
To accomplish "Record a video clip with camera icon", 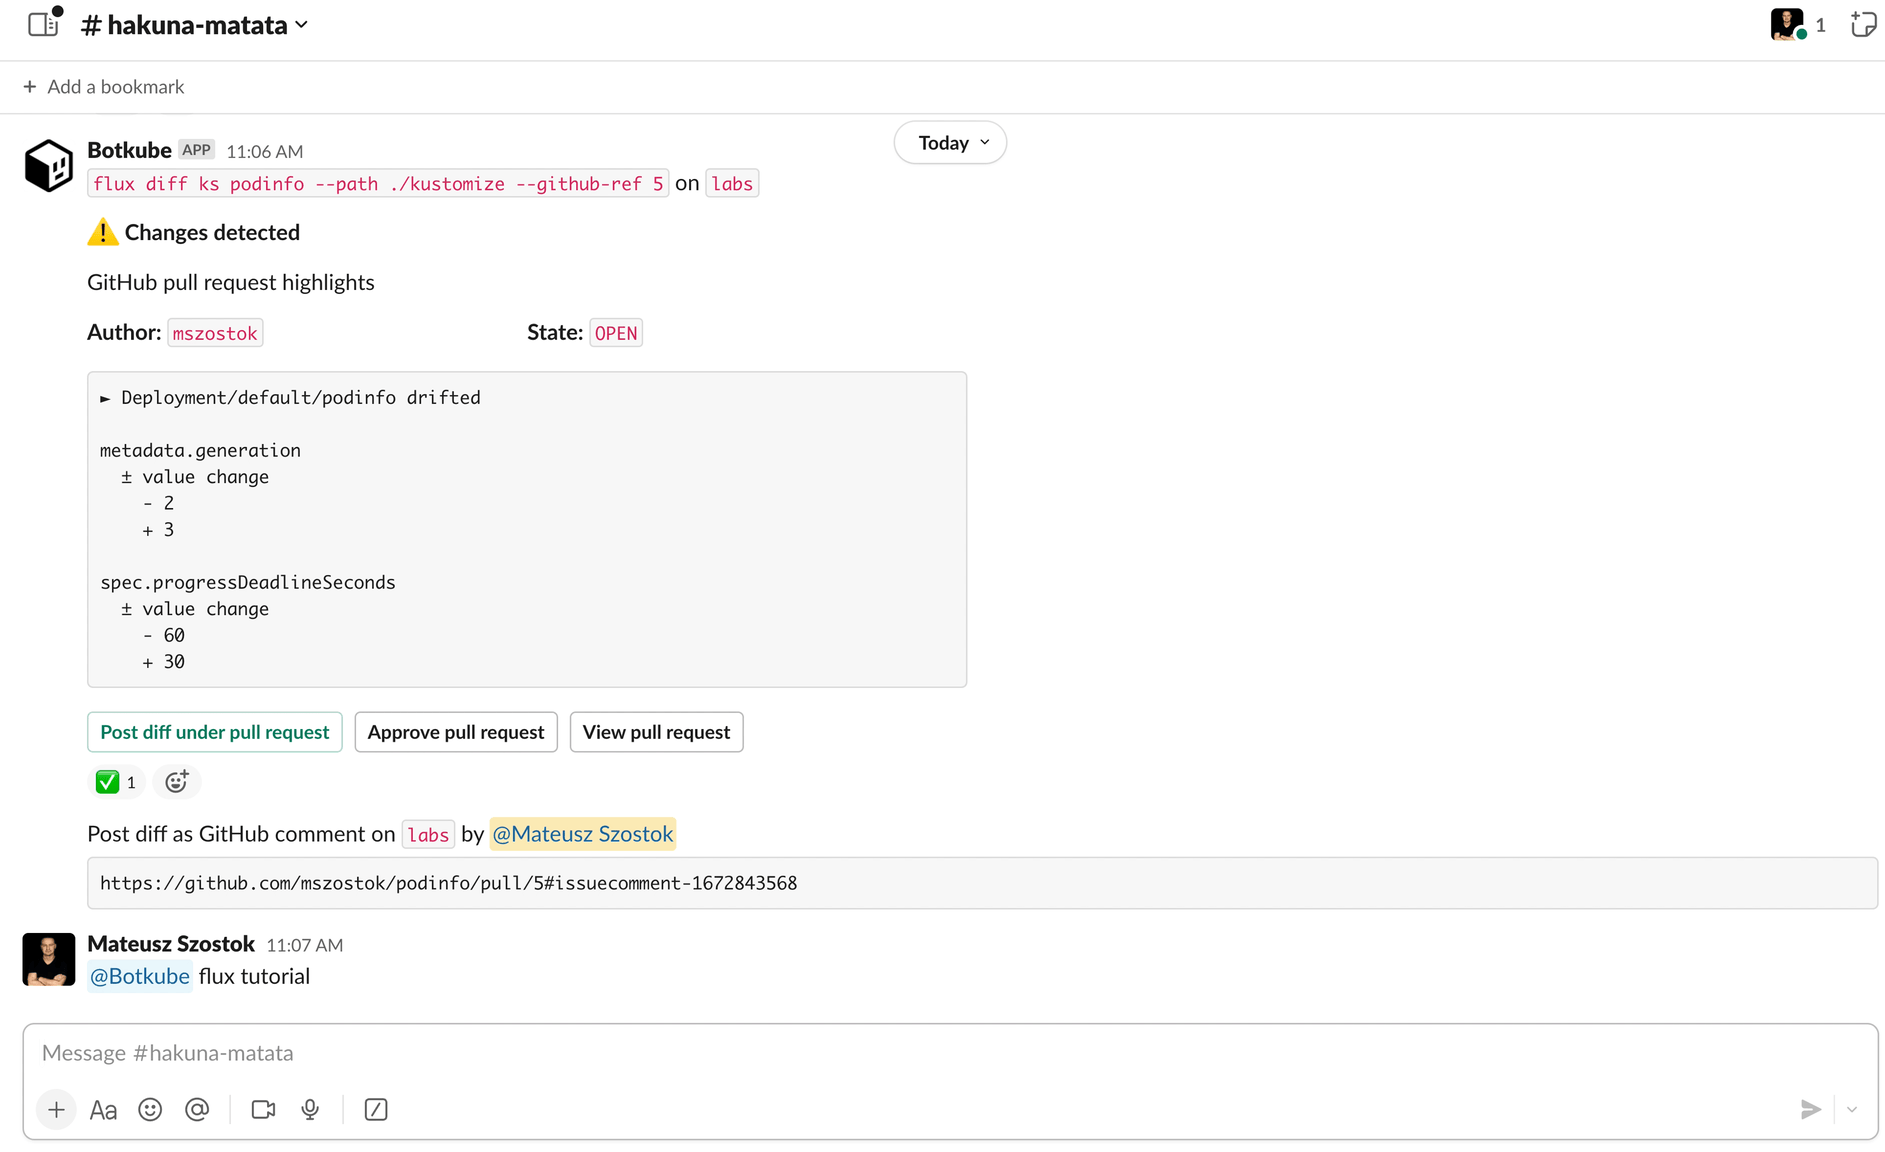I will point(263,1109).
